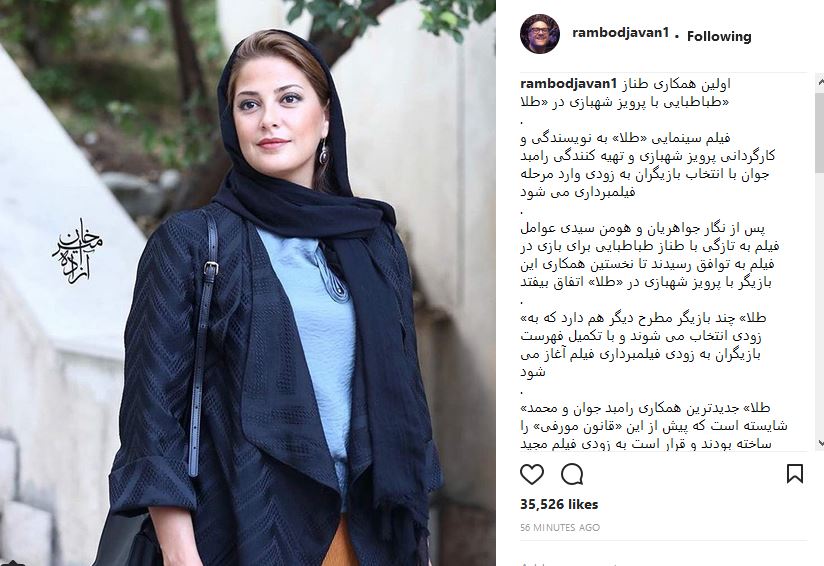The image size is (824, 566).
Task: Open comments via the speech bubble icon
Action: click(x=572, y=474)
